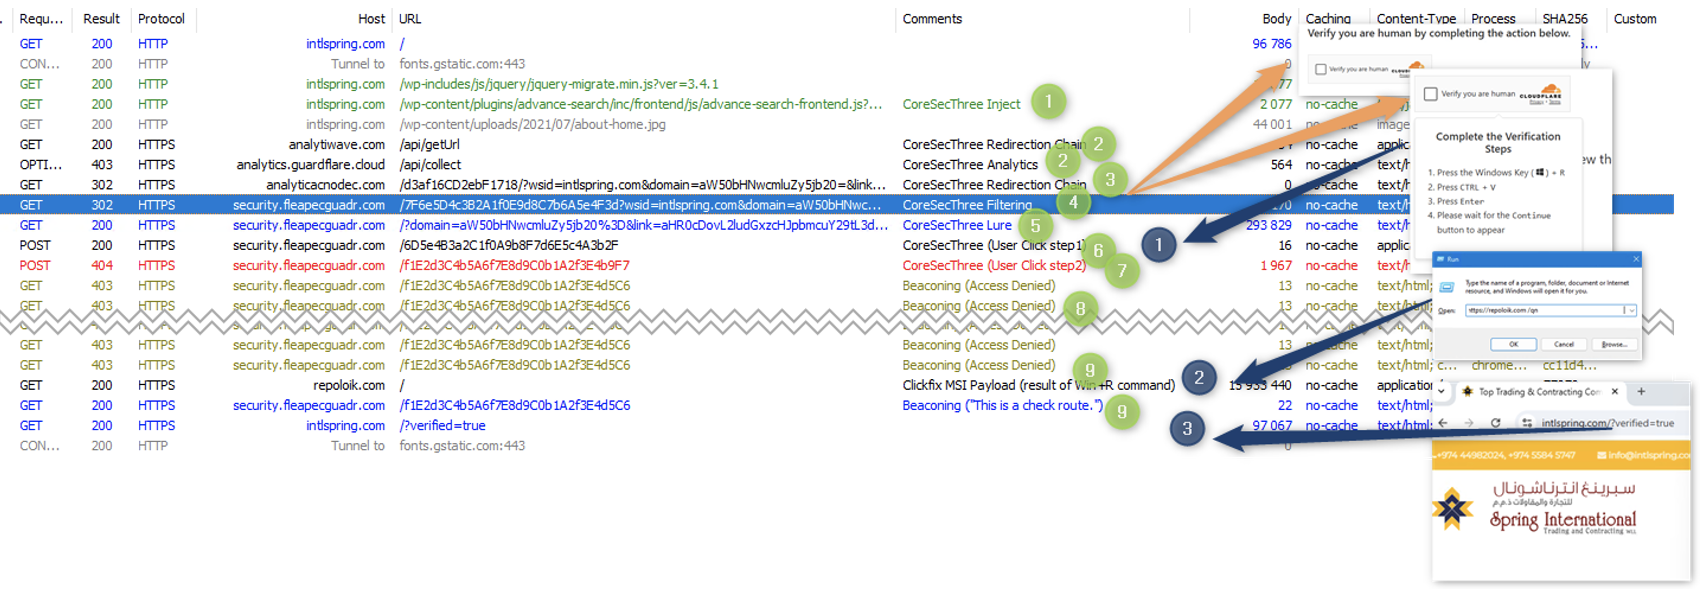Click Browse... in the Run dialog

click(x=1613, y=344)
